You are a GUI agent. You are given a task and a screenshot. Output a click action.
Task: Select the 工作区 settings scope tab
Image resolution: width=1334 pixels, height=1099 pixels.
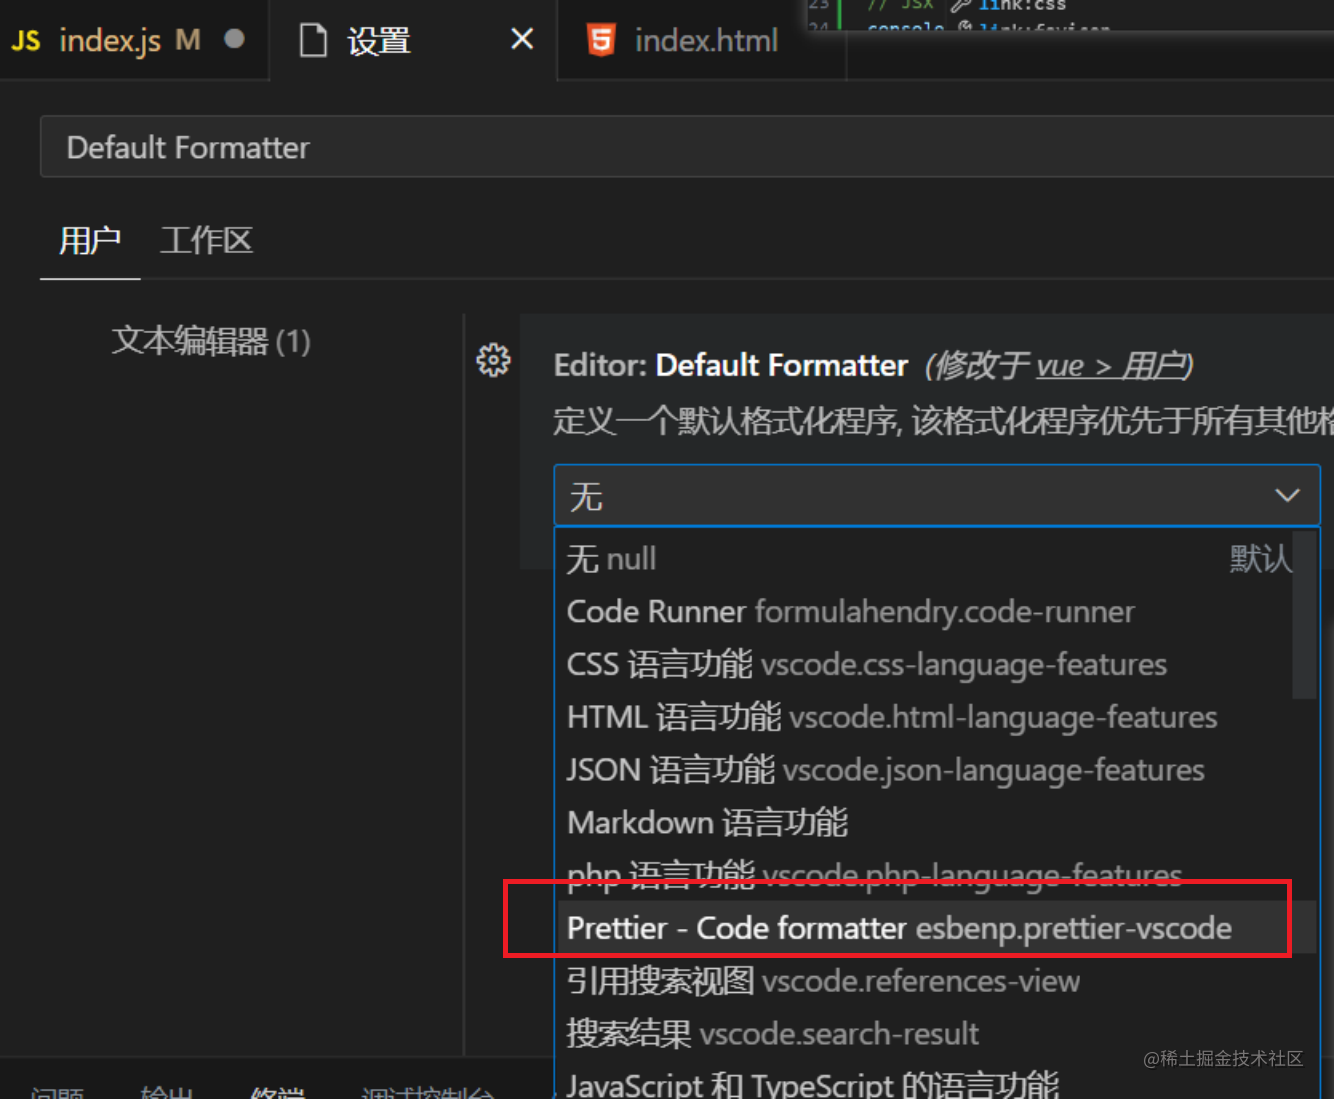pyautogui.click(x=206, y=240)
